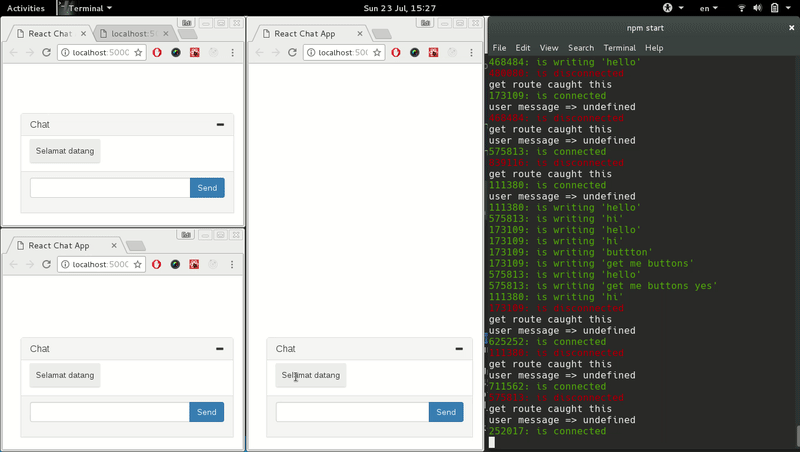Open terminal Terminal menu
800x452 pixels.
pyautogui.click(x=620, y=47)
